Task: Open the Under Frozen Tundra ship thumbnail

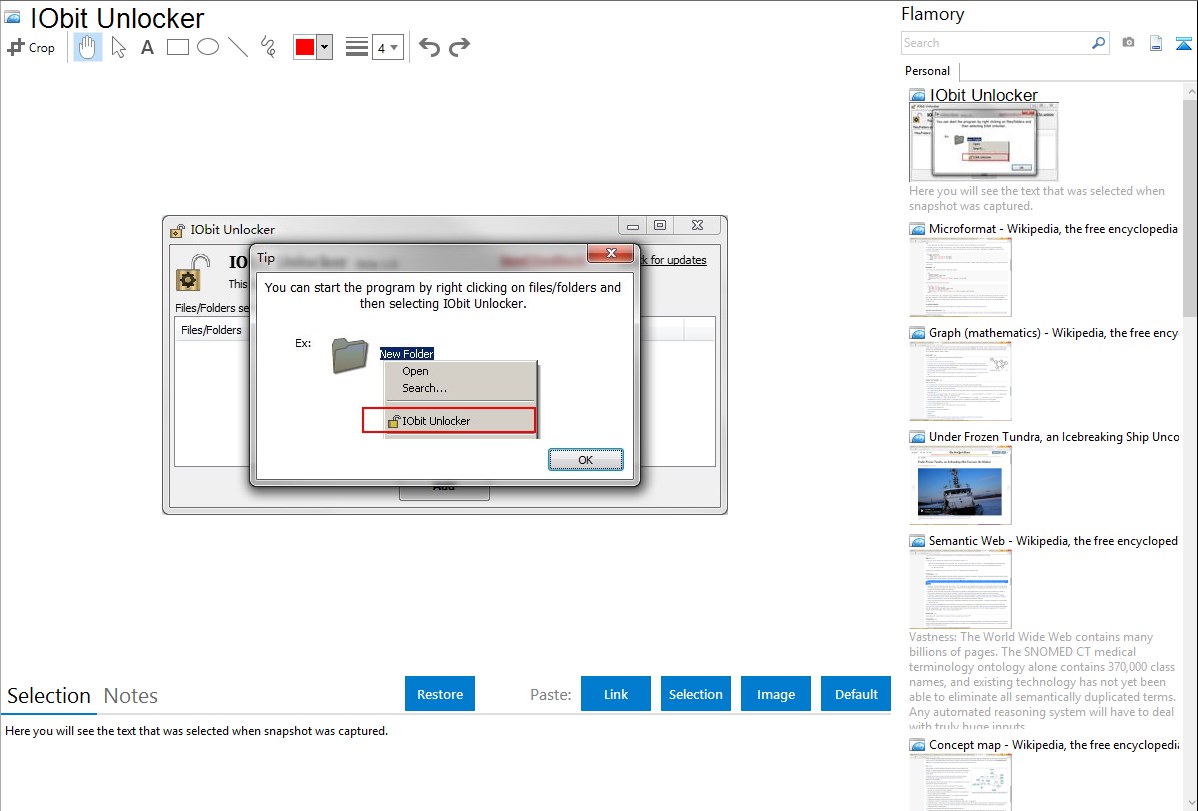Action: (x=960, y=485)
